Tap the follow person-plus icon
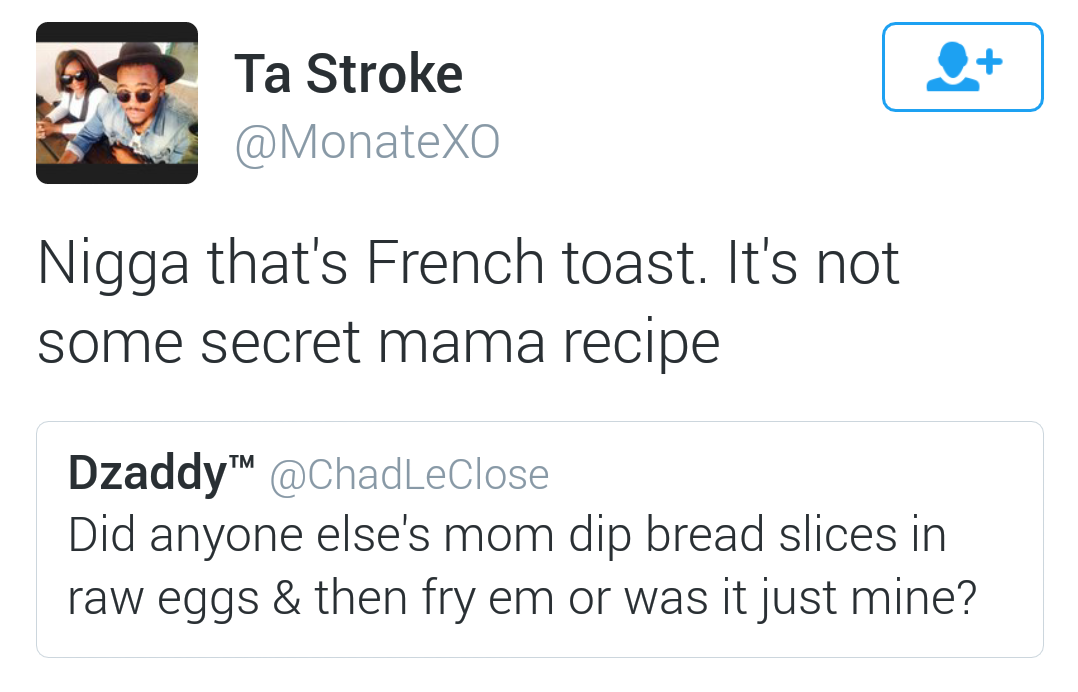 962,67
